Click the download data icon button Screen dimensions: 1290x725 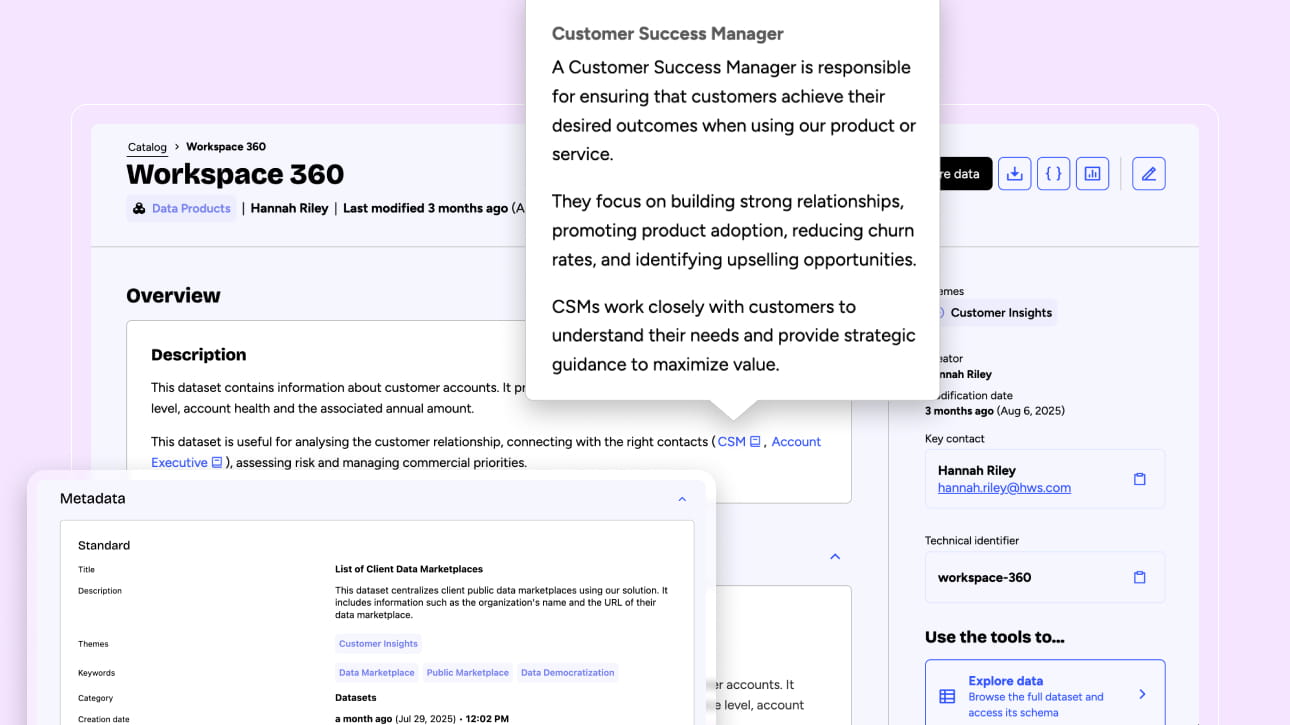coord(1014,174)
